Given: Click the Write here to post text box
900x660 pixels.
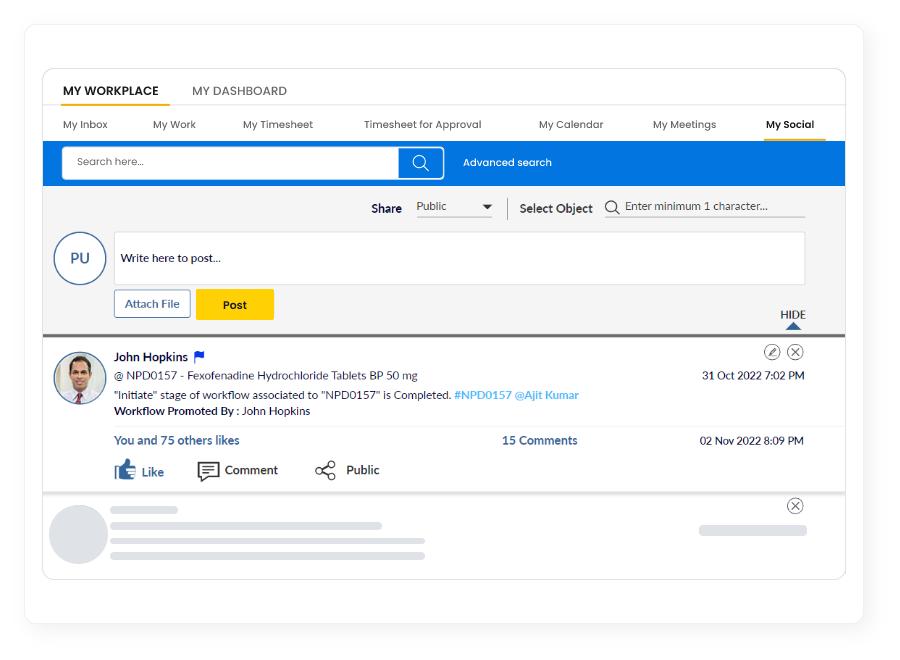Looking at the screenshot, I should [x=459, y=259].
